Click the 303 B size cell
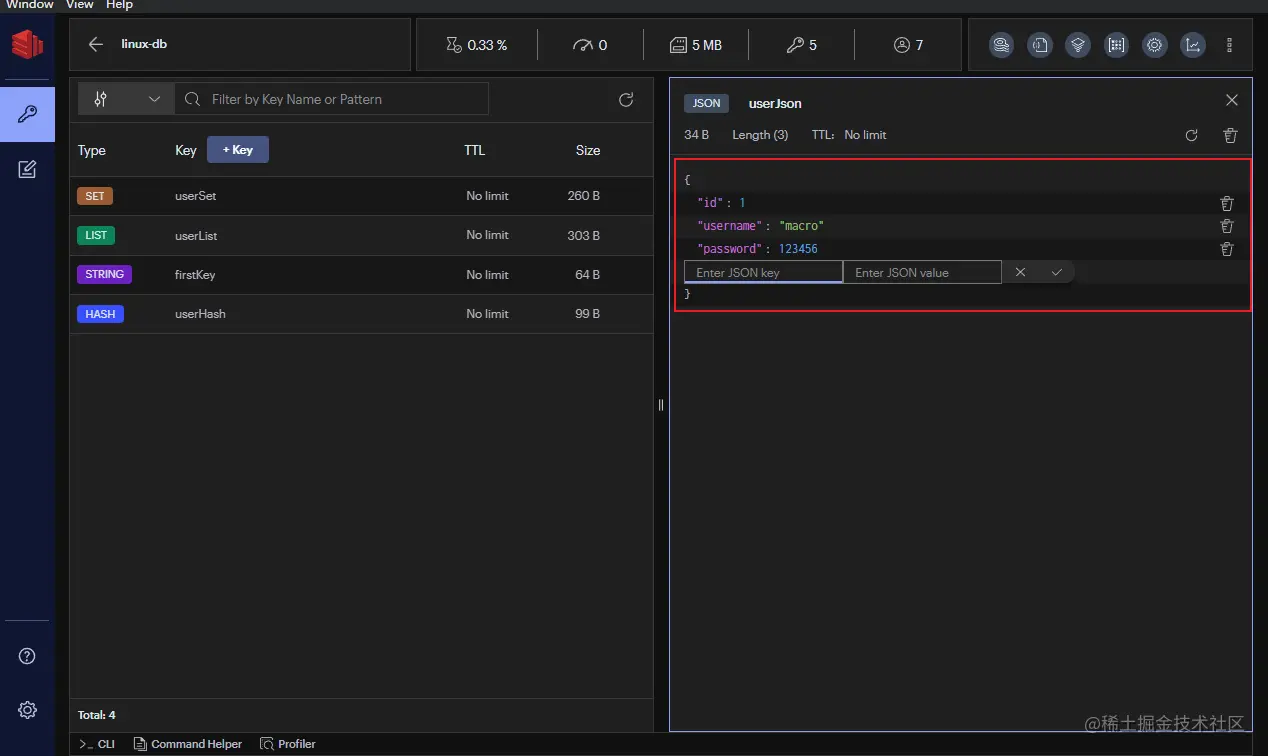1268x756 pixels. (584, 236)
